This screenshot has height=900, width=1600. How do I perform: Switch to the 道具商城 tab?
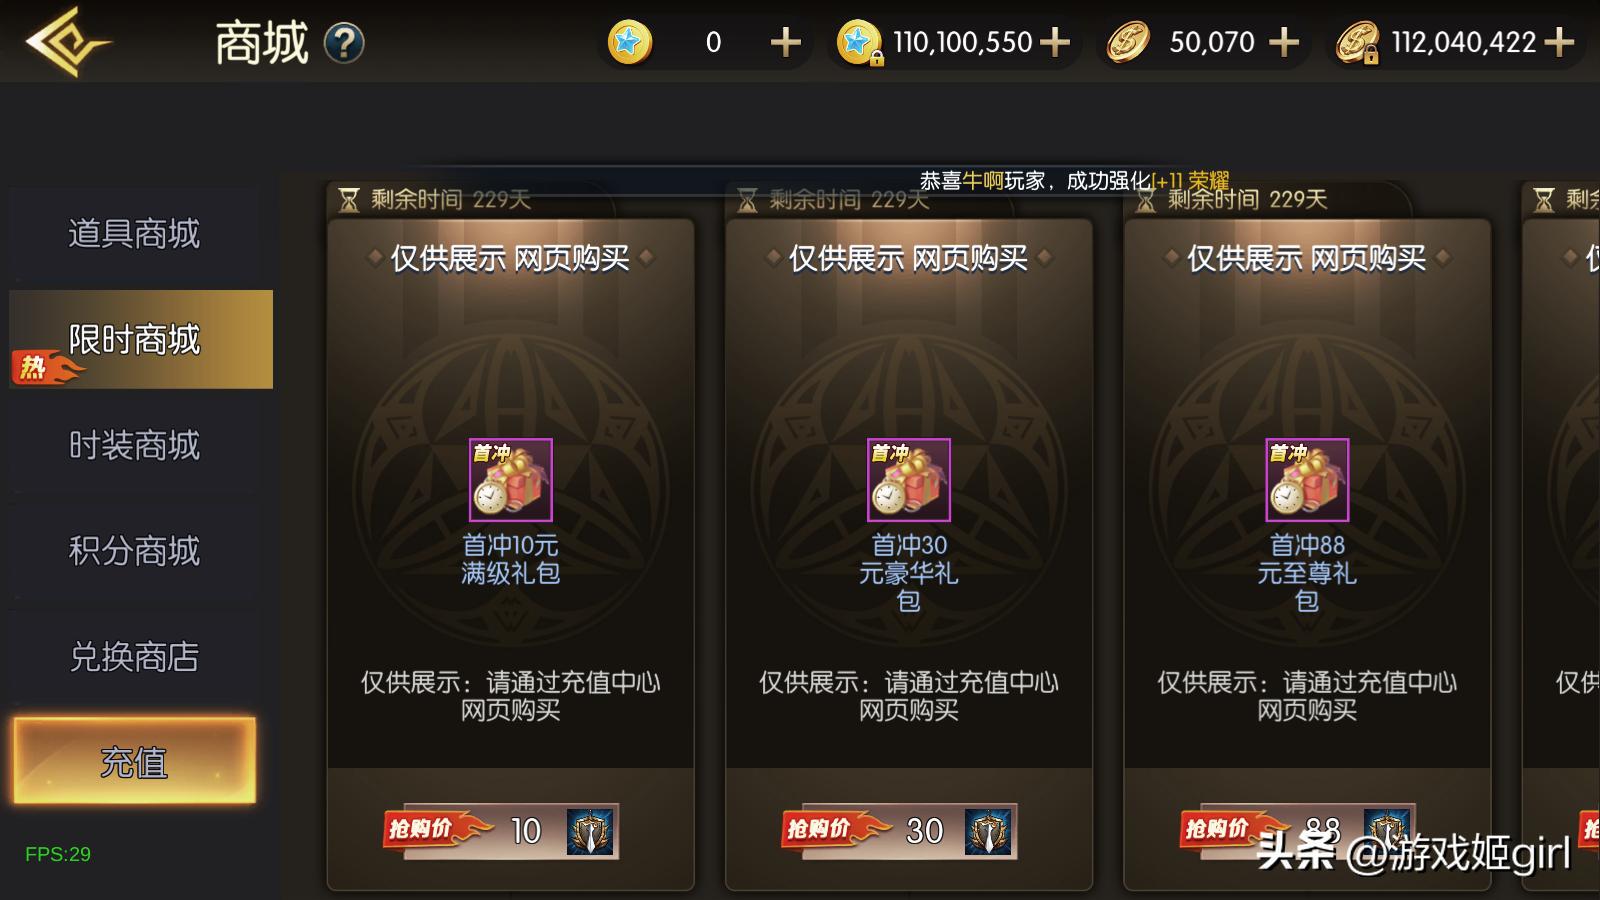pos(134,233)
